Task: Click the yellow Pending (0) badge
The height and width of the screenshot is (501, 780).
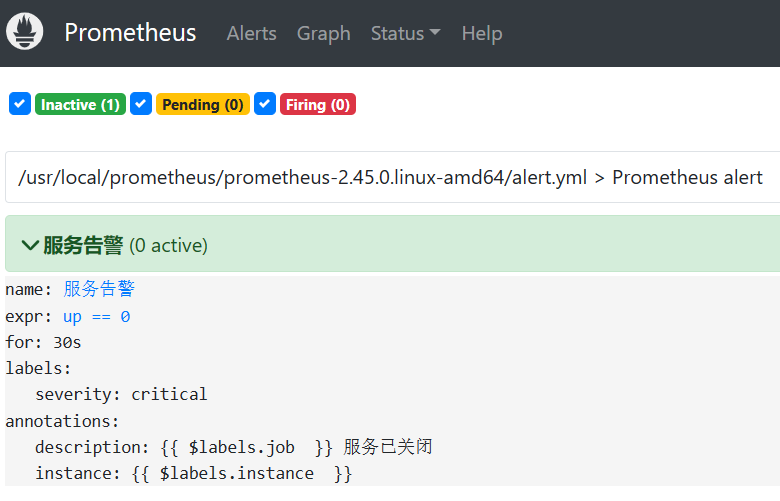Action: (x=203, y=104)
